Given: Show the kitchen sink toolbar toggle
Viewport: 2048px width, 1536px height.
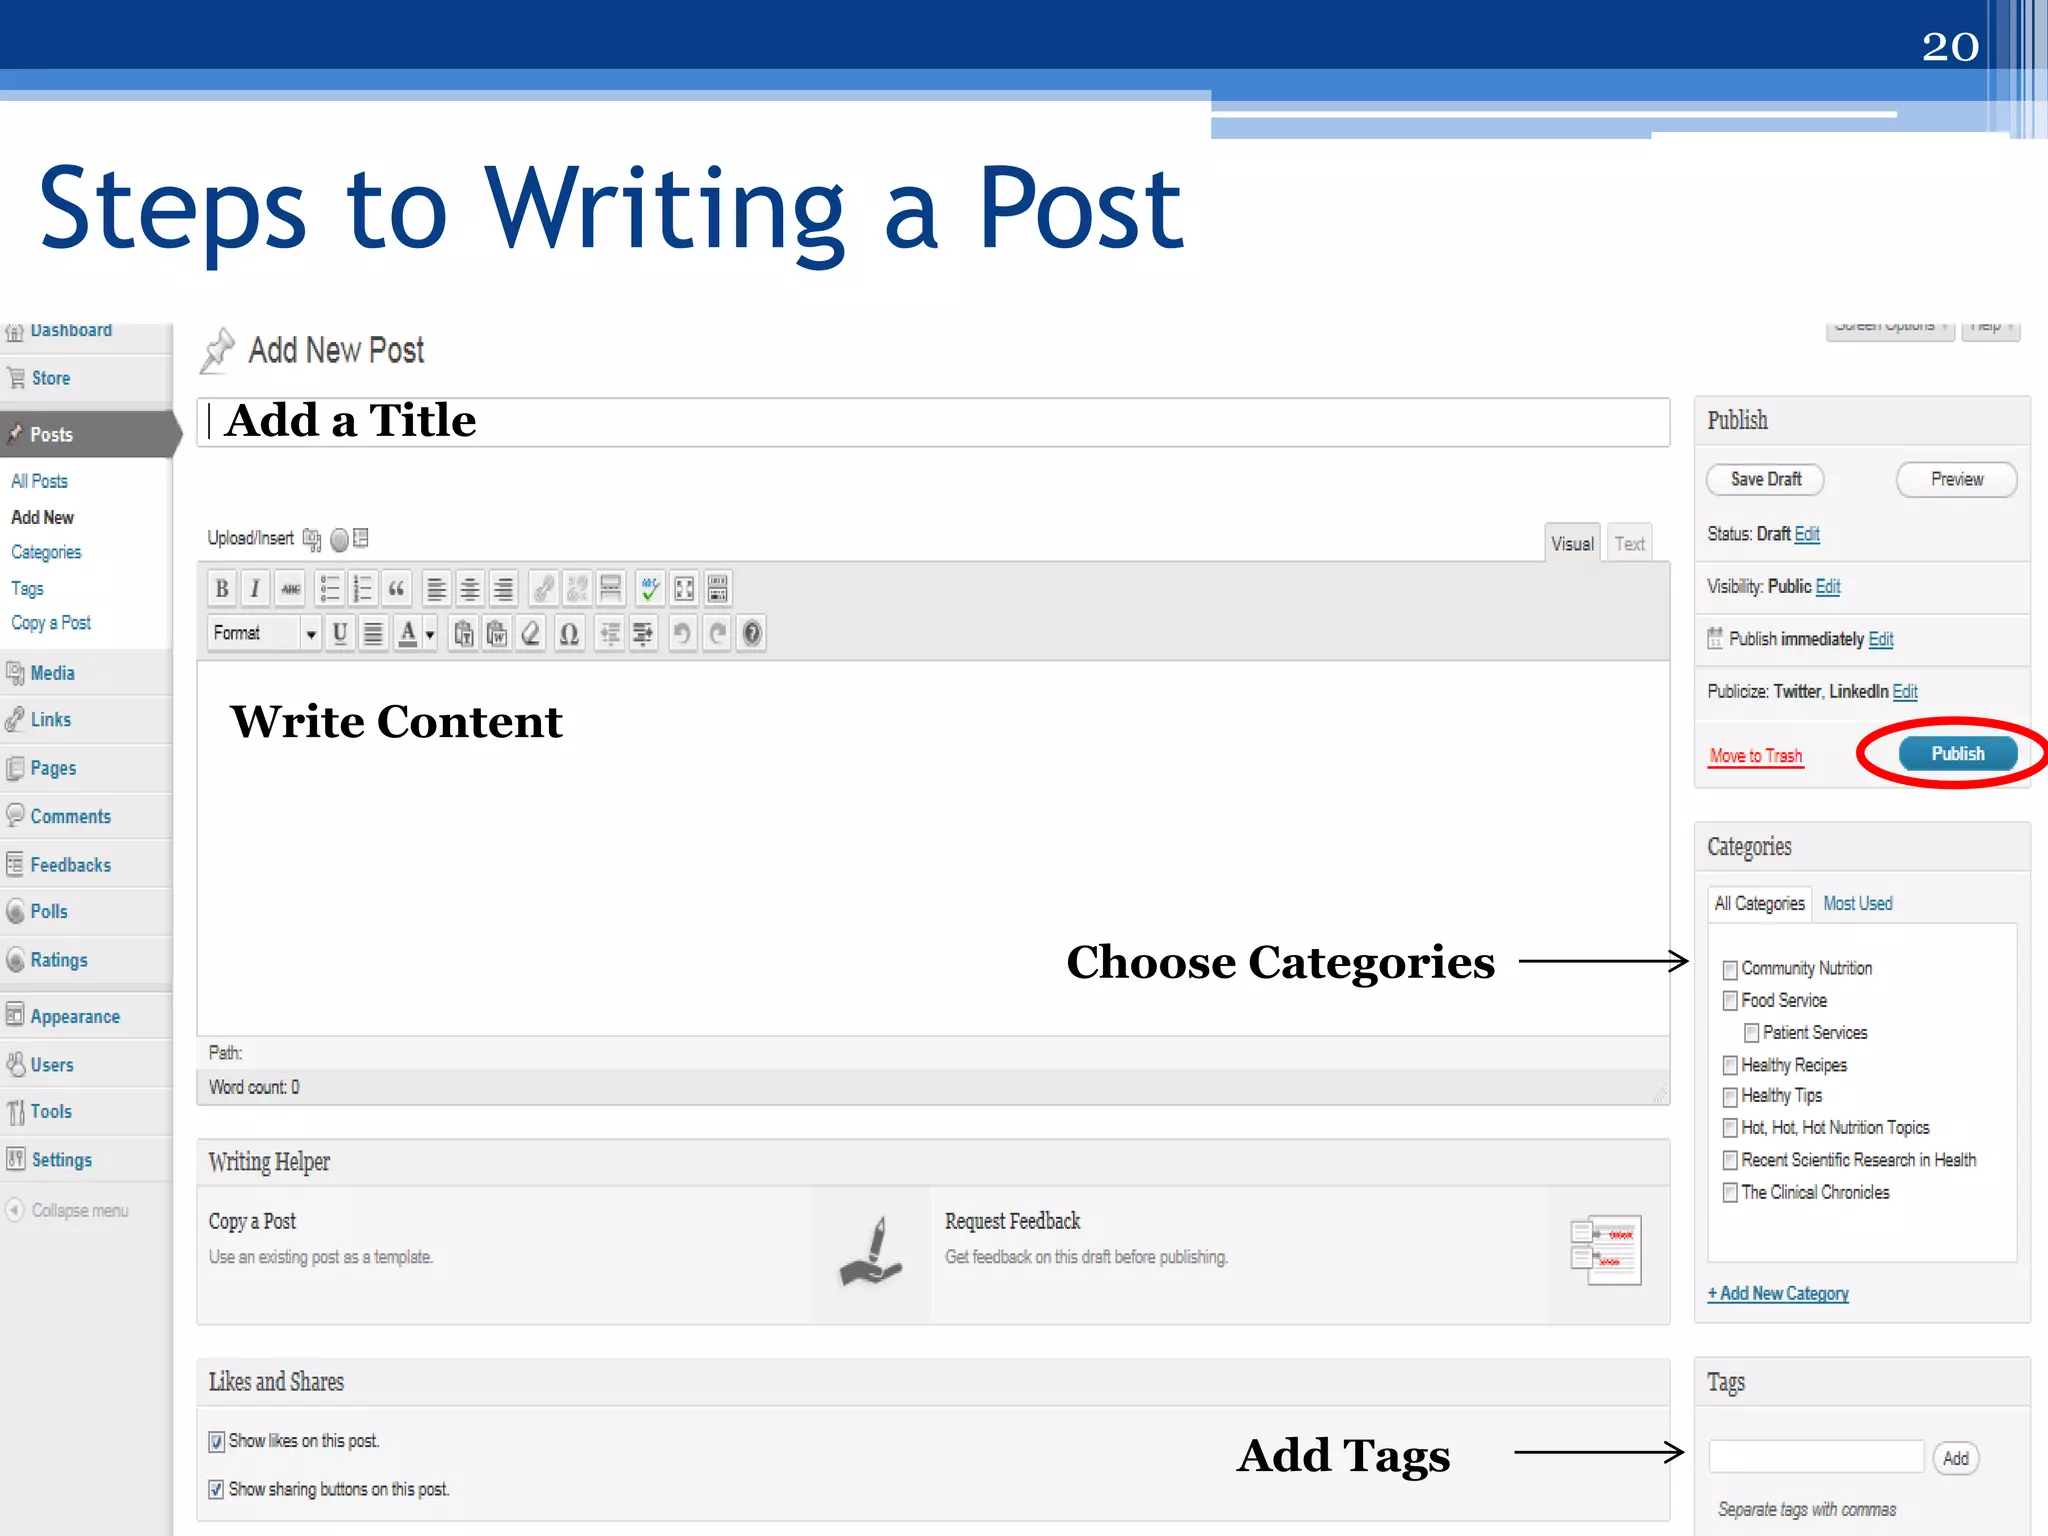Looking at the screenshot, I should pos(718,589).
